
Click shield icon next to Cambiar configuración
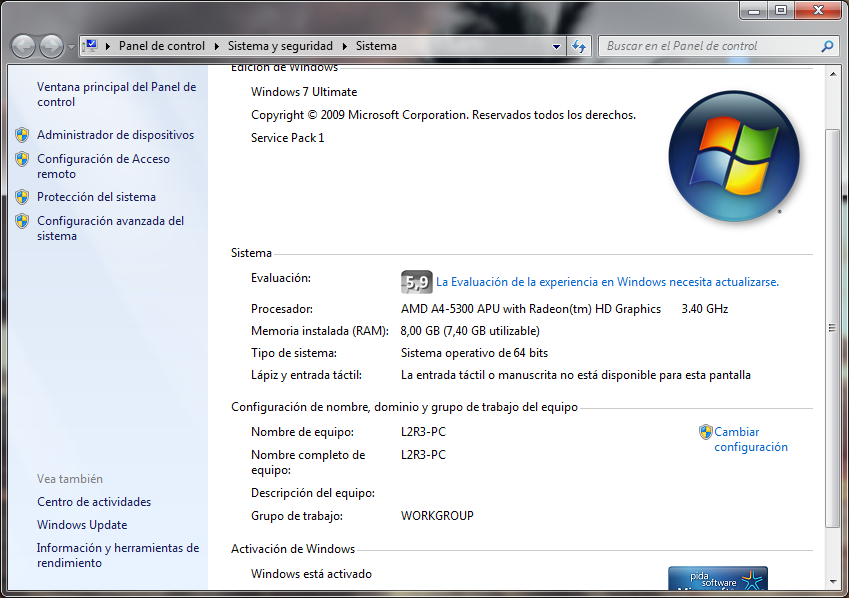coord(706,432)
